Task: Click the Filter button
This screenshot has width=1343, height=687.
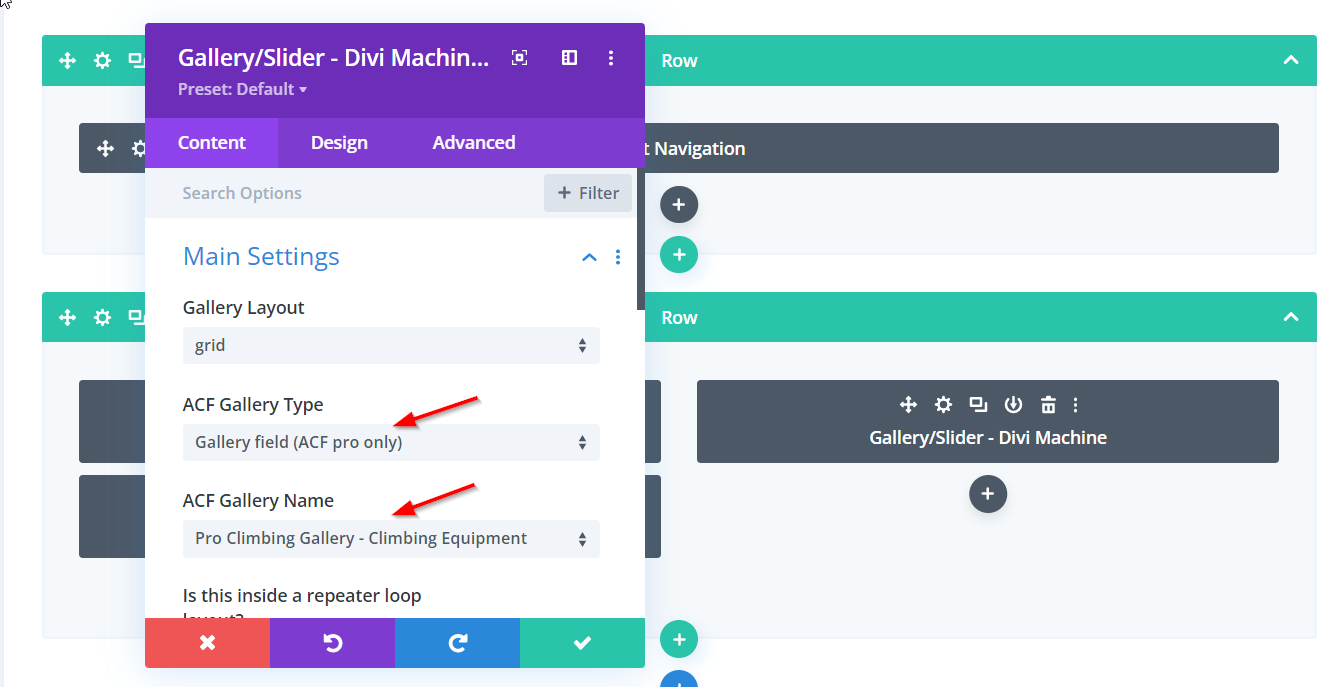Action: [588, 193]
